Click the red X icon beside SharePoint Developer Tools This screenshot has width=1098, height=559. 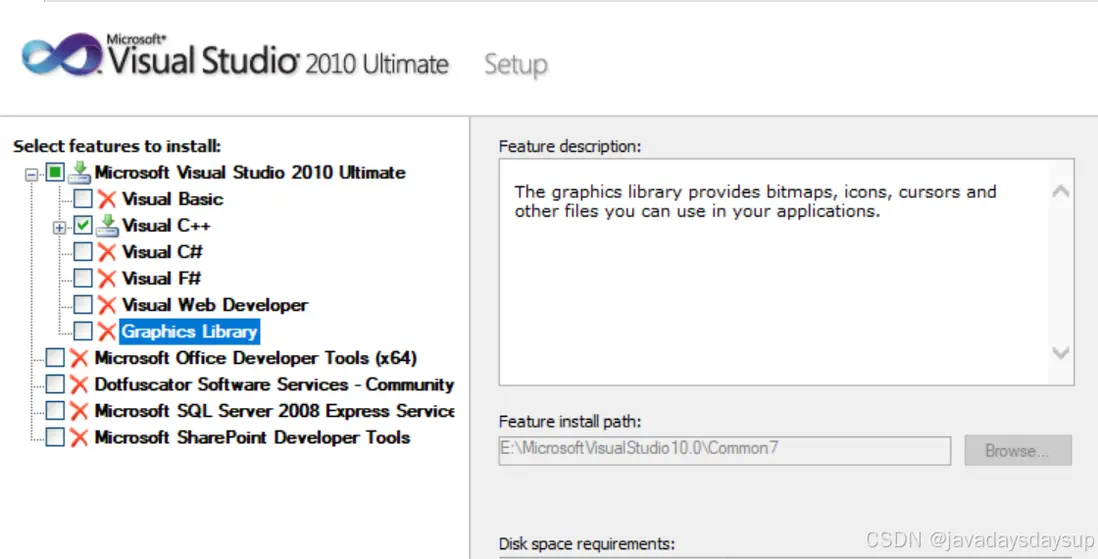pos(79,438)
